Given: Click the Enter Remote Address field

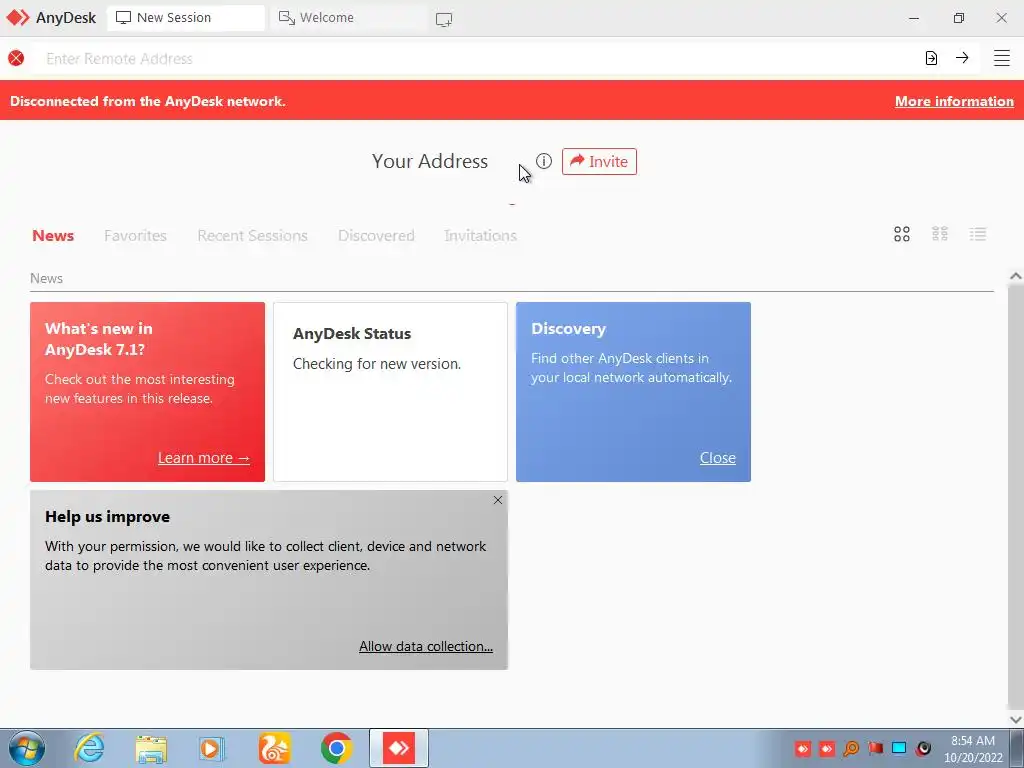Looking at the screenshot, I should pos(477,59).
